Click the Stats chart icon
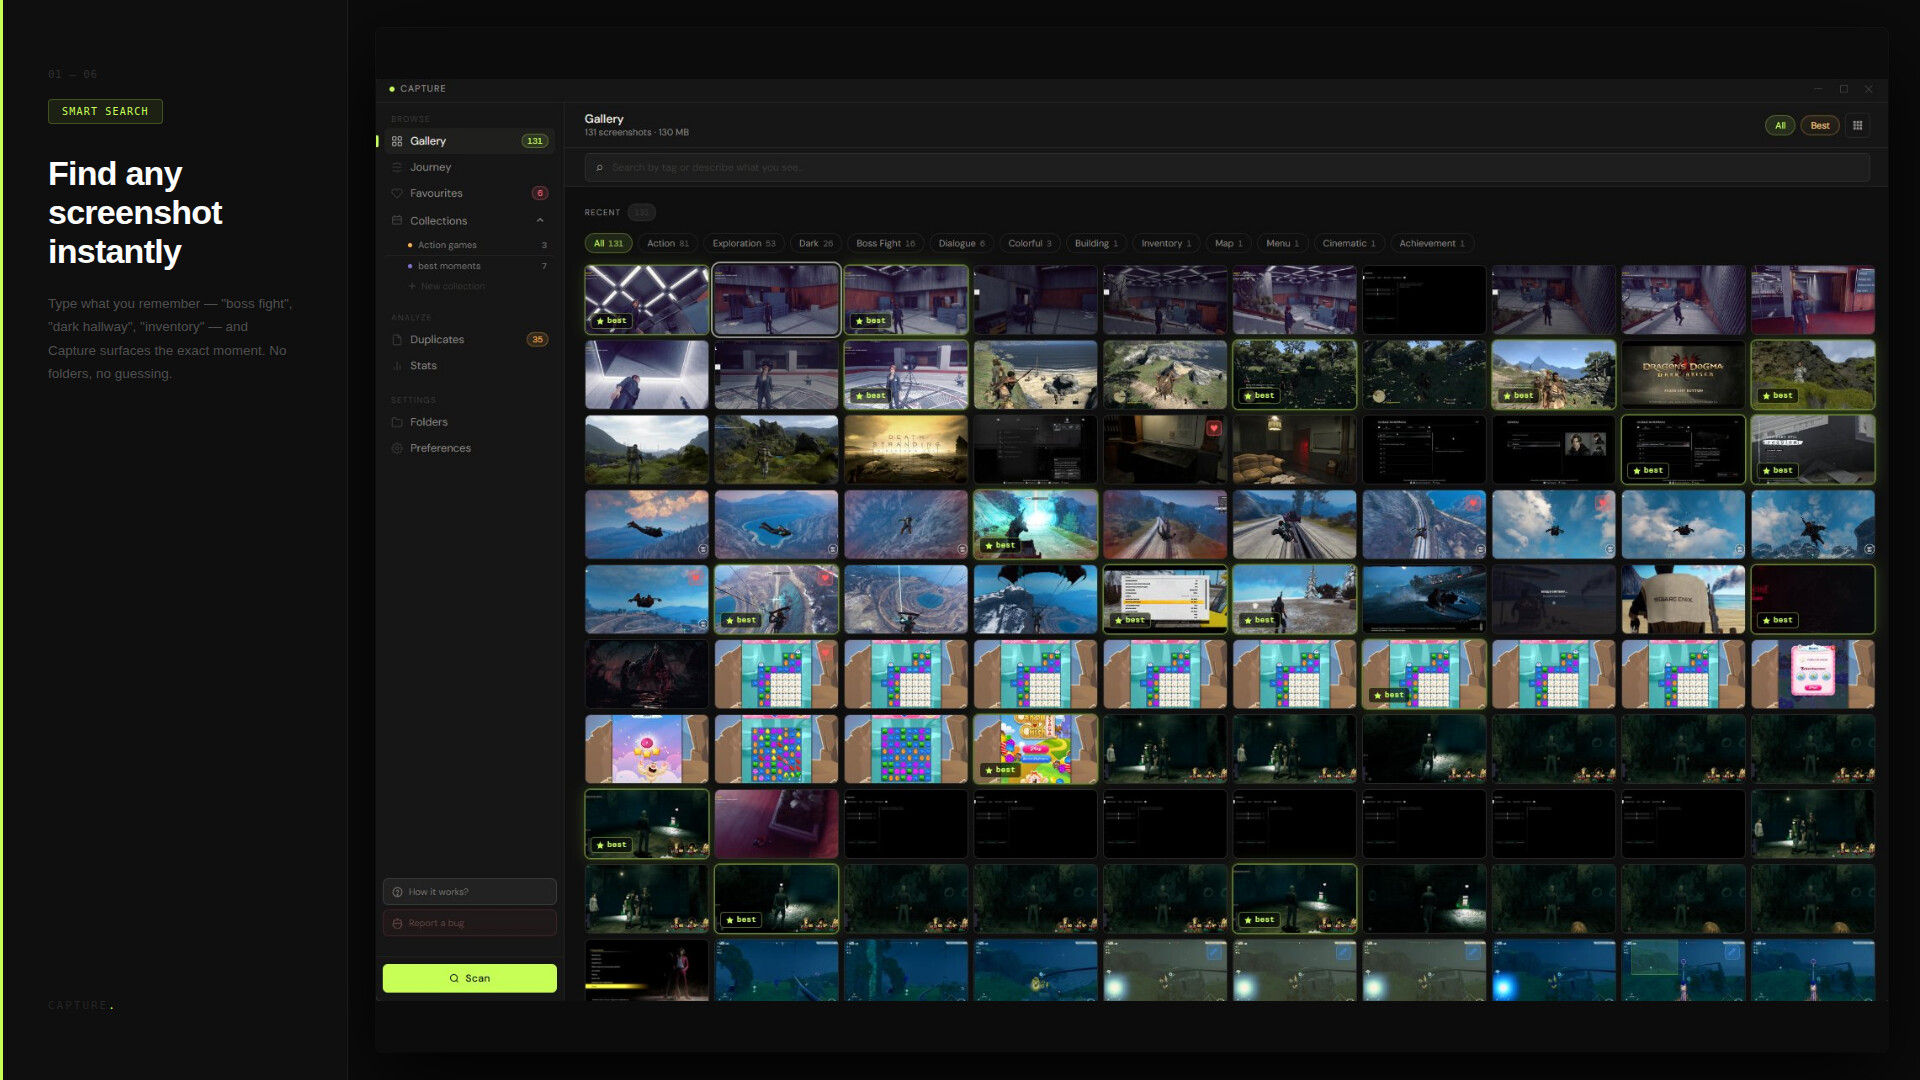Image resolution: width=1920 pixels, height=1080 pixels. [x=397, y=366]
